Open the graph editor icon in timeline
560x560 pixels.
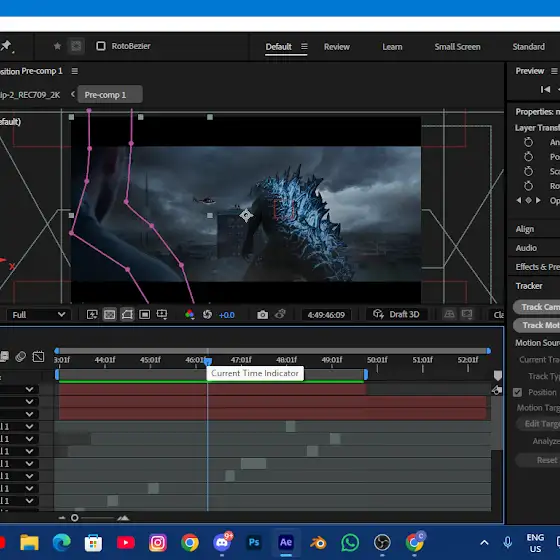tap(38, 356)
